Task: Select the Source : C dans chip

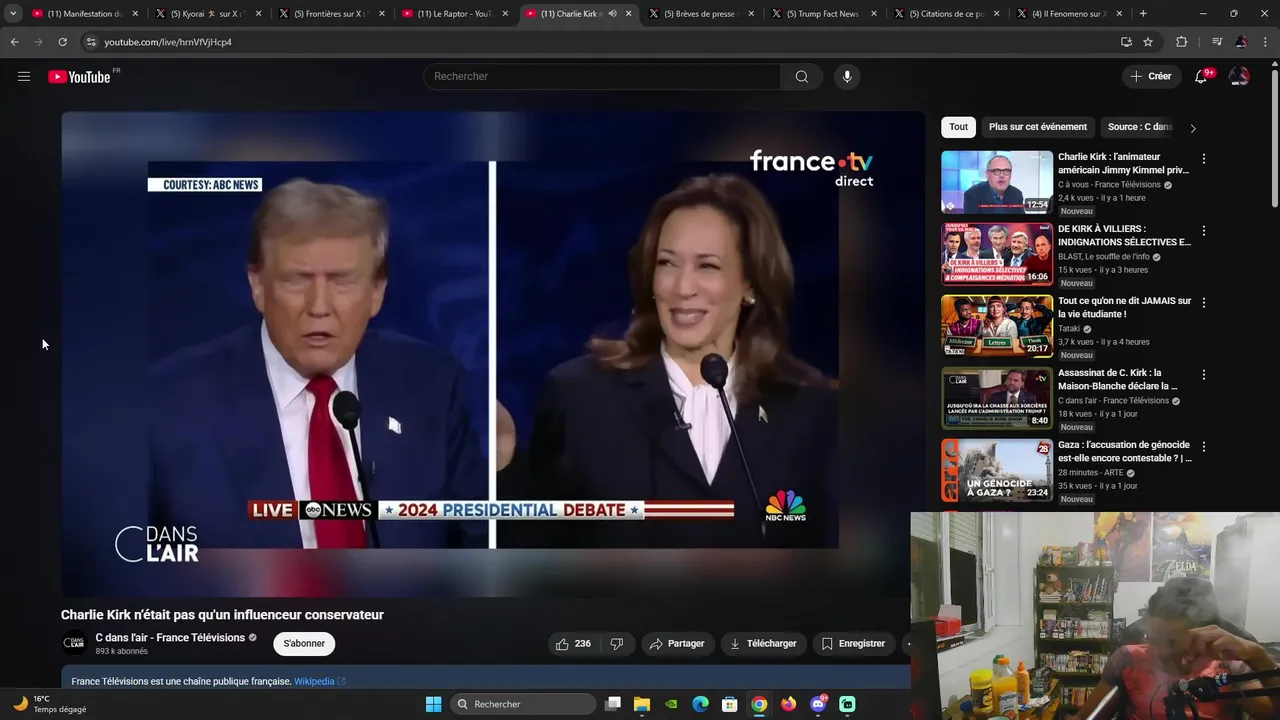Action: tap(1140, 127)
